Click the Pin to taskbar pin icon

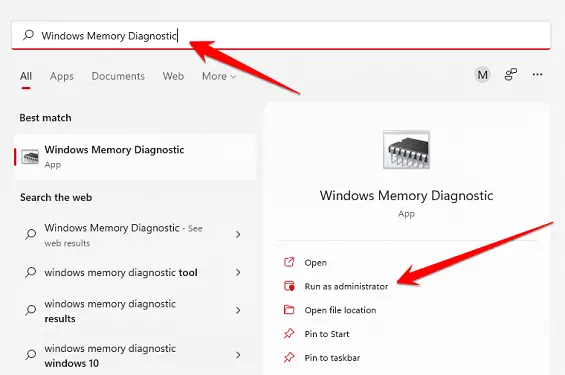pyautogui.click(x=289, y=357)
